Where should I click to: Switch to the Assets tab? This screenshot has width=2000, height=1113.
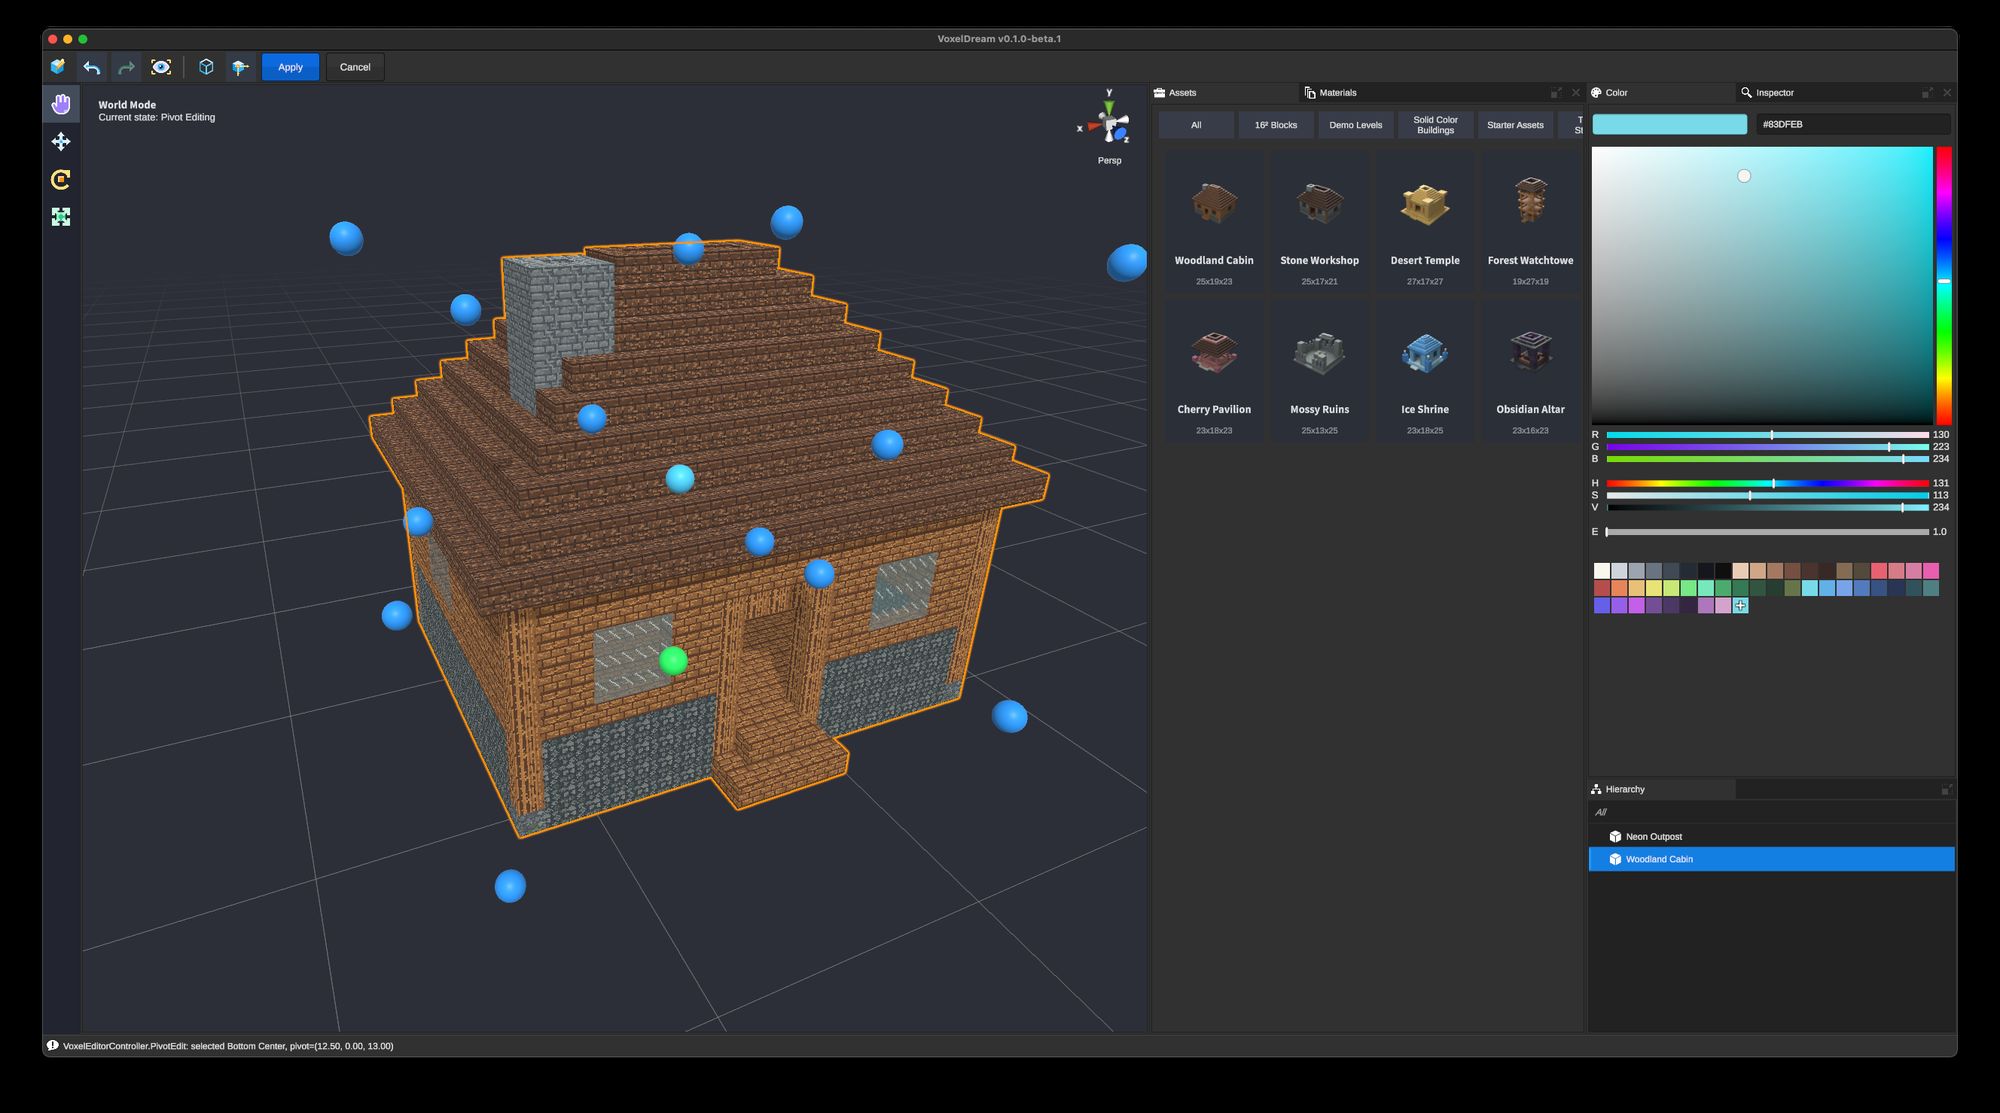tap(1224, 93)
